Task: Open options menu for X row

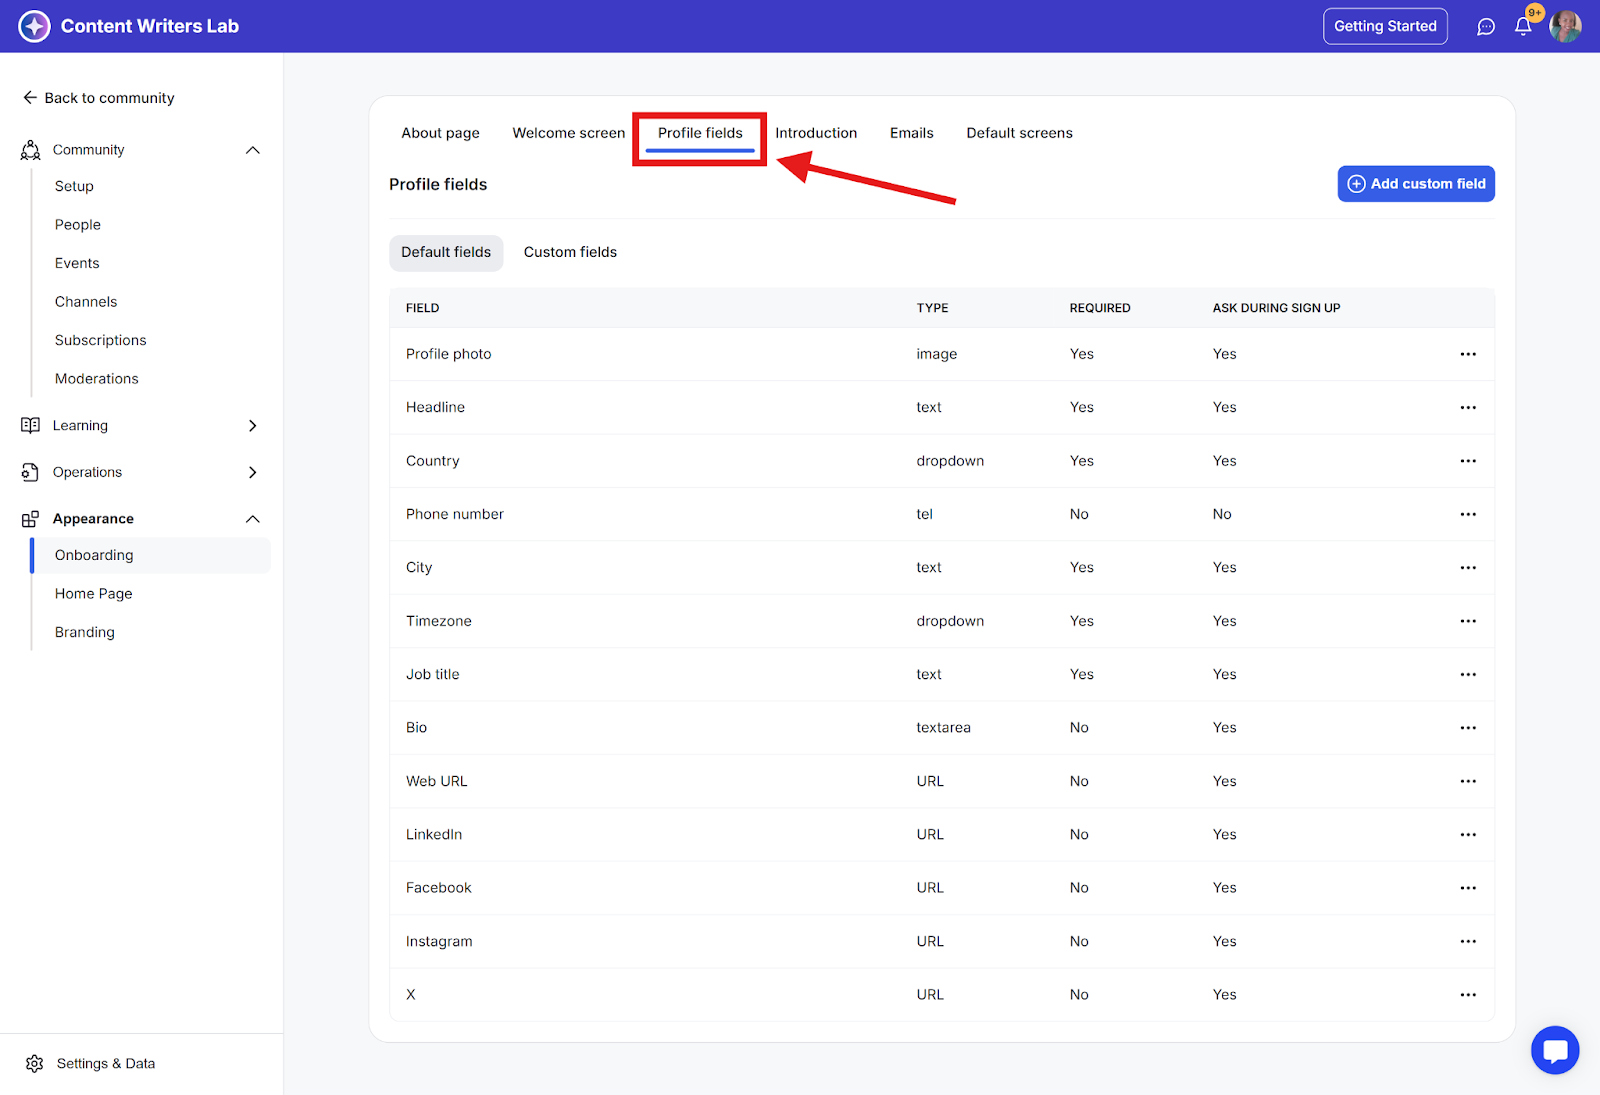Action: (1468, 995)
